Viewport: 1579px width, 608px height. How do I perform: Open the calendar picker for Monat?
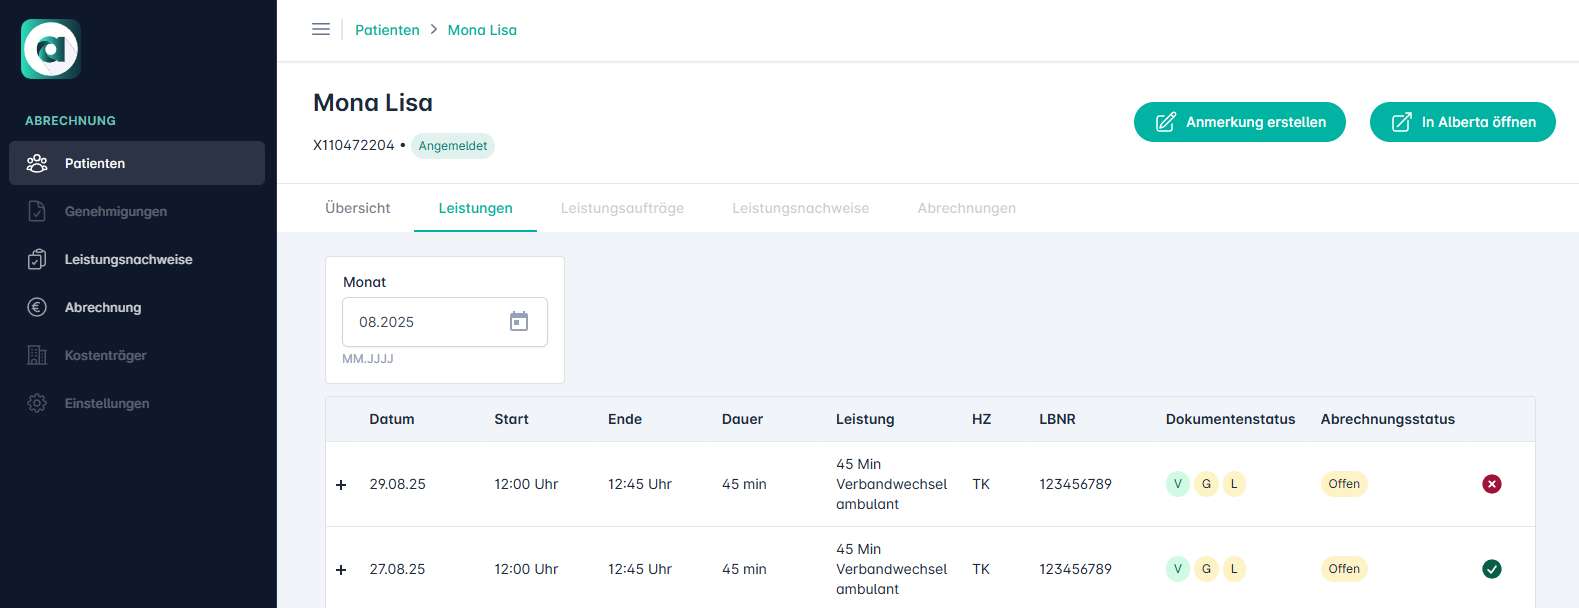(x=519, y=321)
